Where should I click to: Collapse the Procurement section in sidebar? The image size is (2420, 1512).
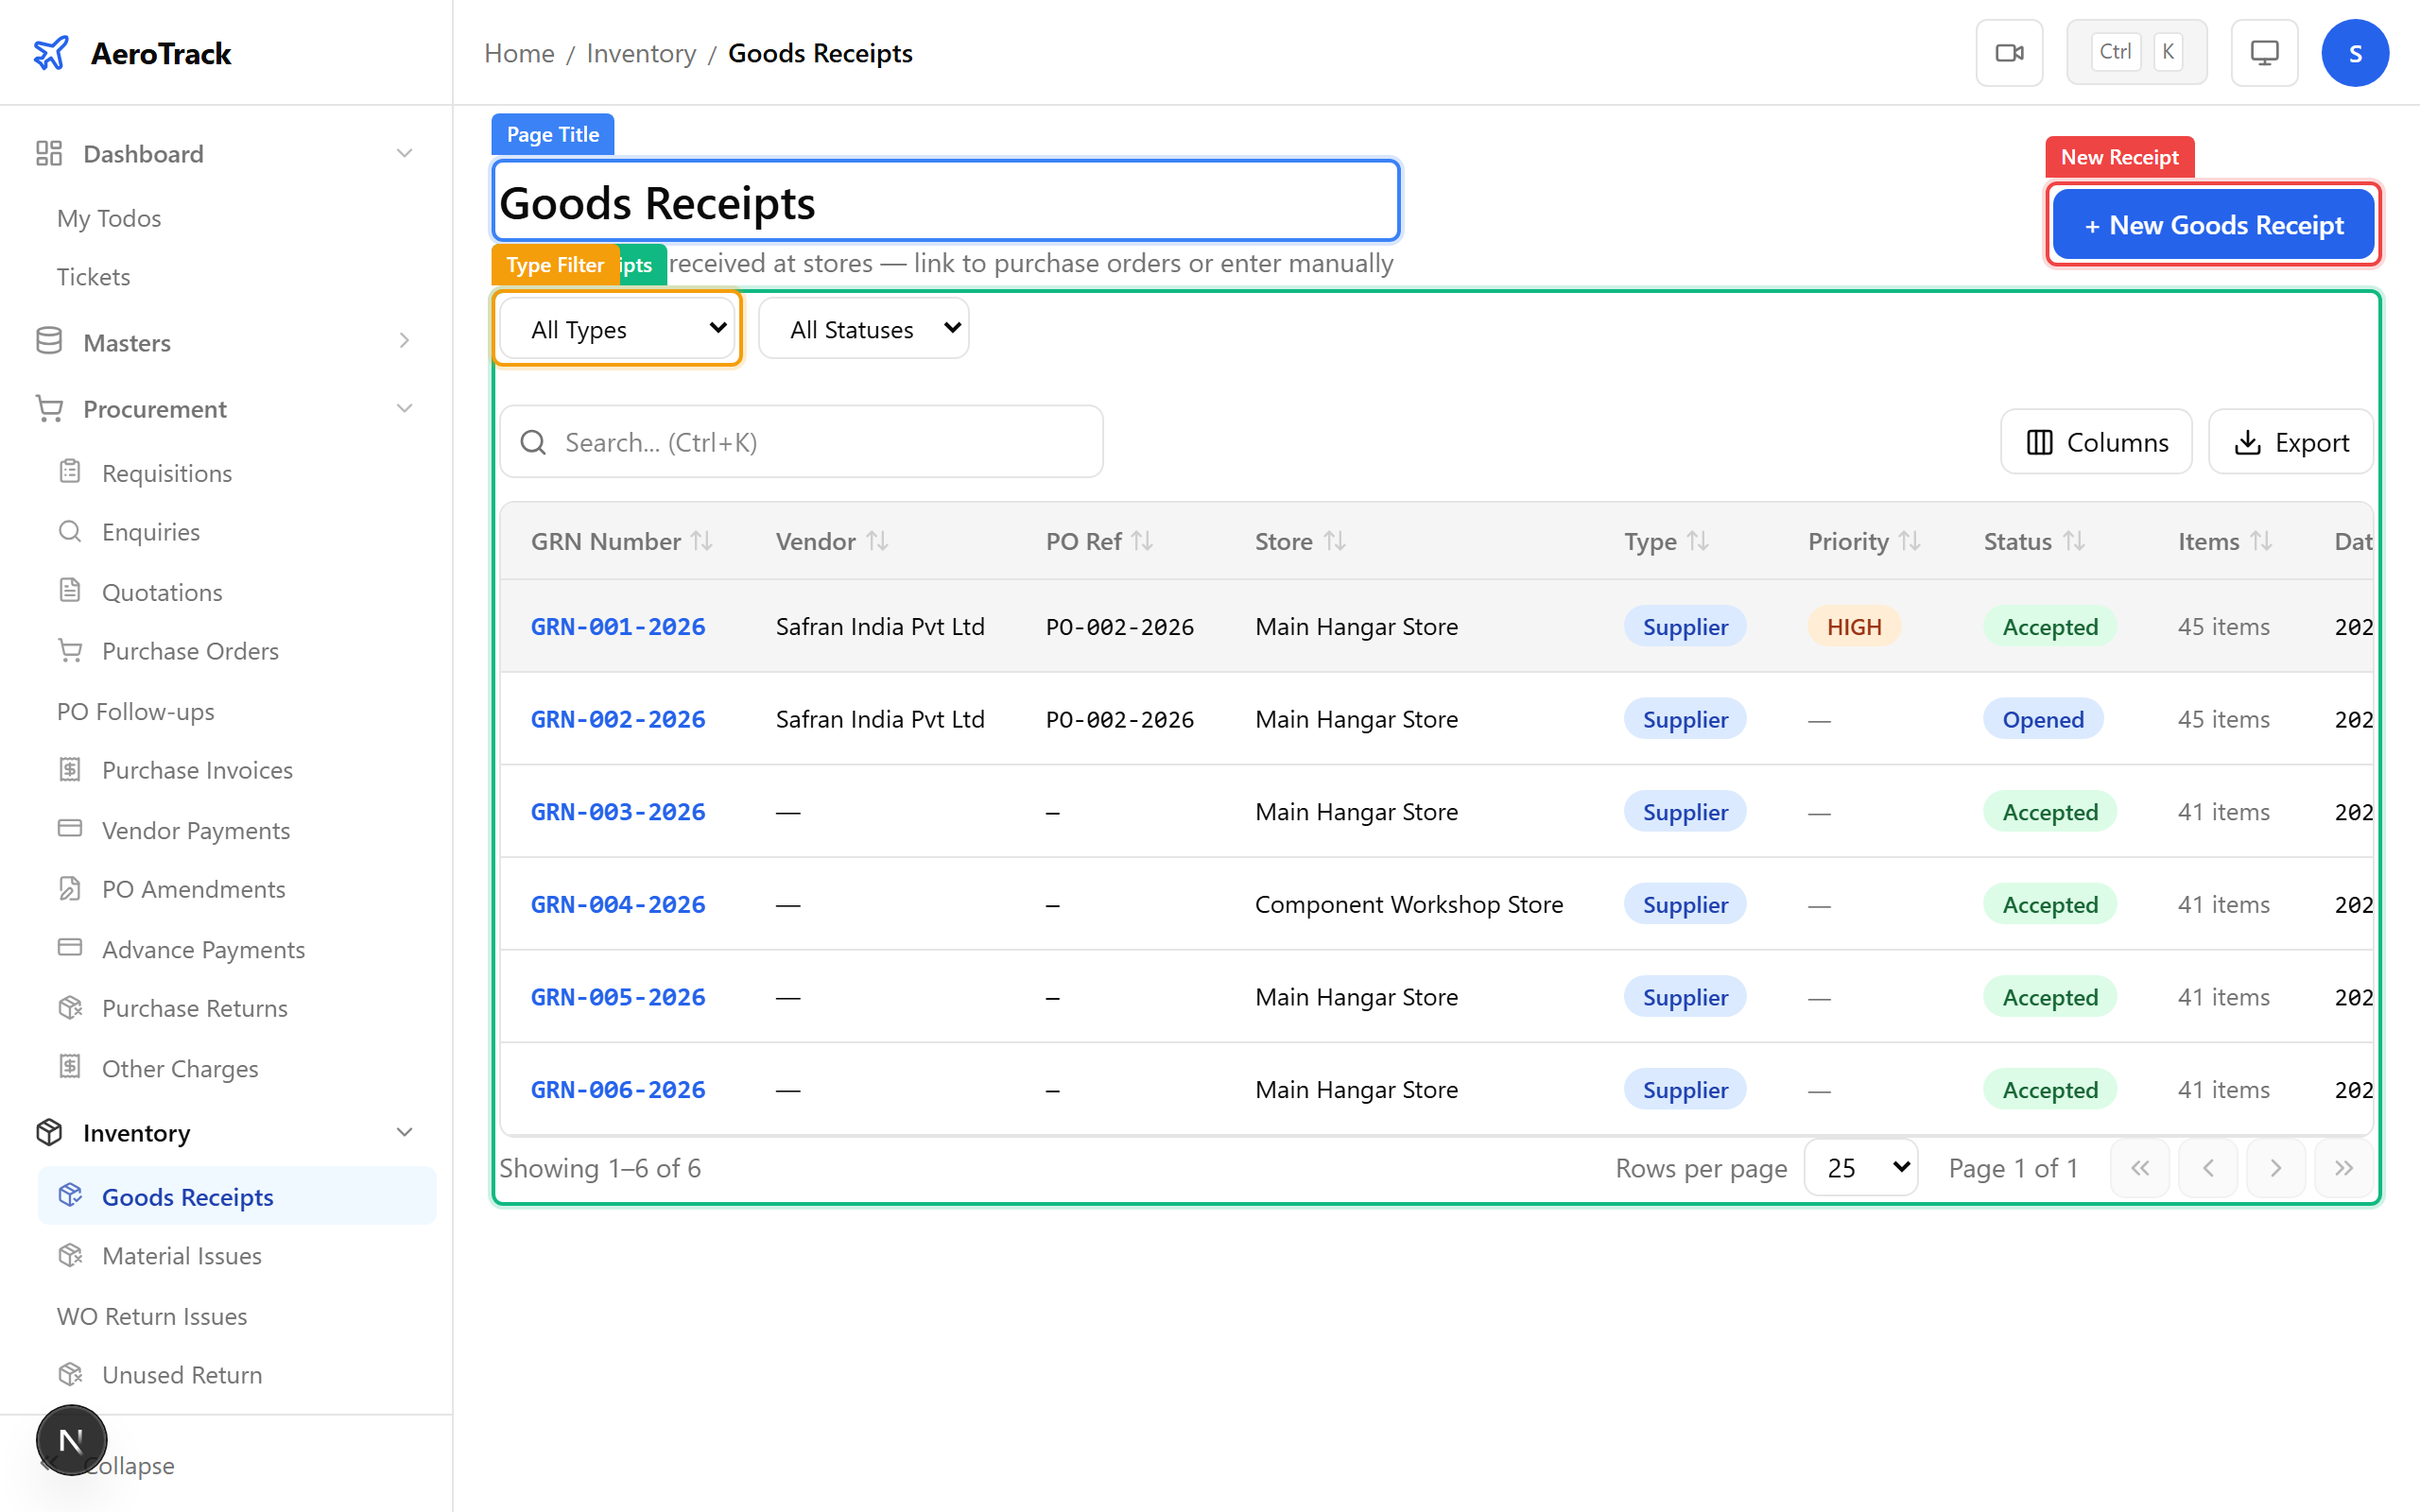[x=404, y=408]
